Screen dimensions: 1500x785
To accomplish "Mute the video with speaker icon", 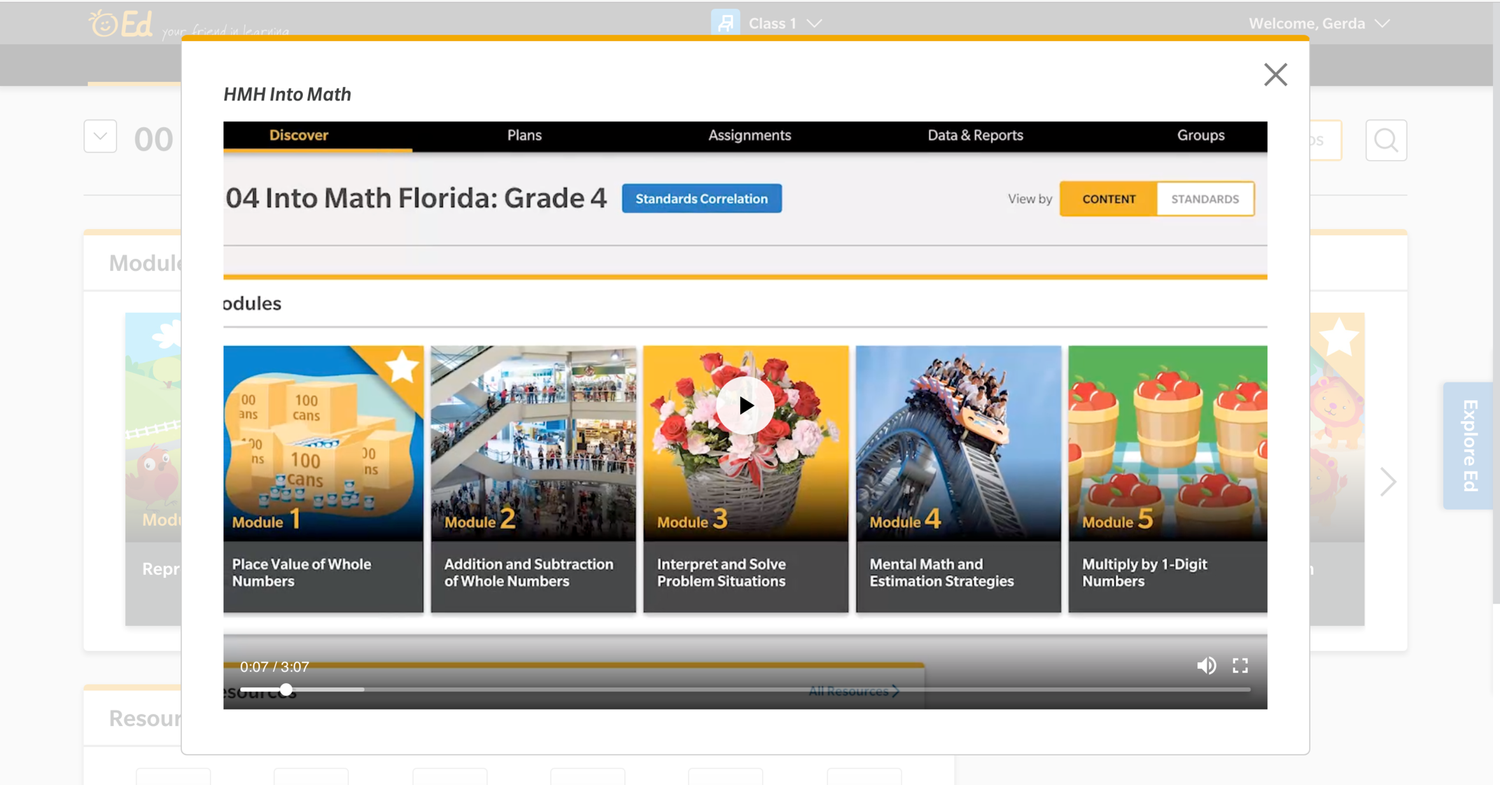I will click(x=1206, y=666).
